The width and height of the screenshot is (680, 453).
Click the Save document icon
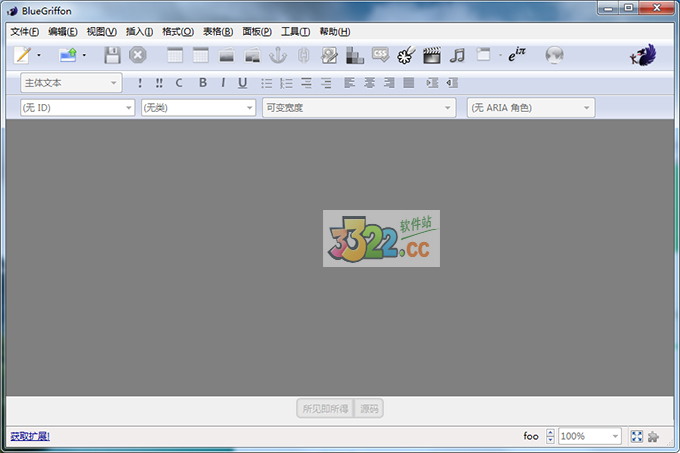[x=112, y=56]
